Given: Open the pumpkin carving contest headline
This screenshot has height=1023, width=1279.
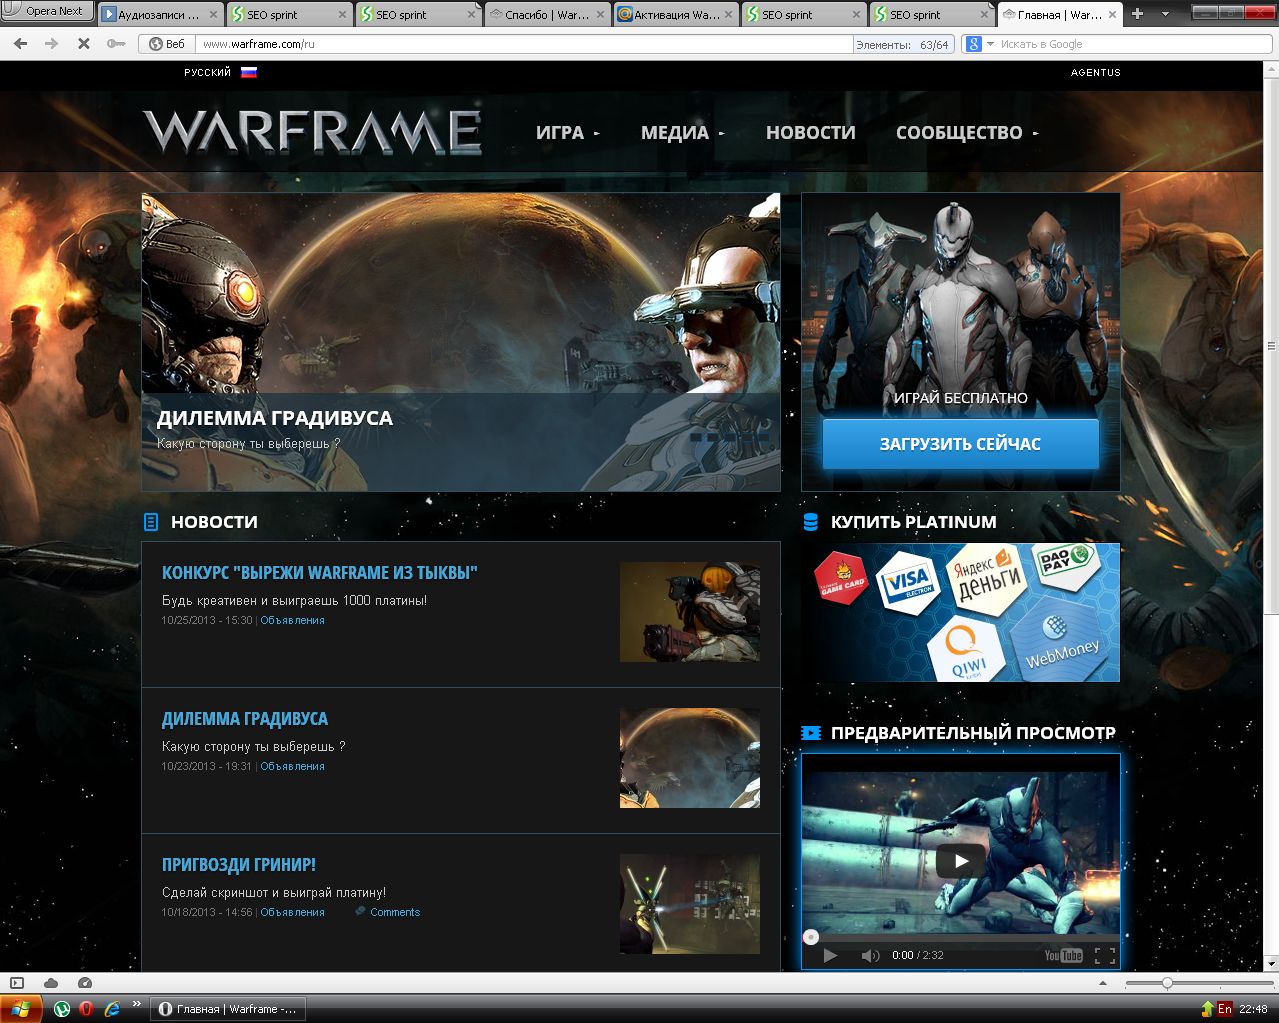Looking at the screenshot, I should coord(320,573).
